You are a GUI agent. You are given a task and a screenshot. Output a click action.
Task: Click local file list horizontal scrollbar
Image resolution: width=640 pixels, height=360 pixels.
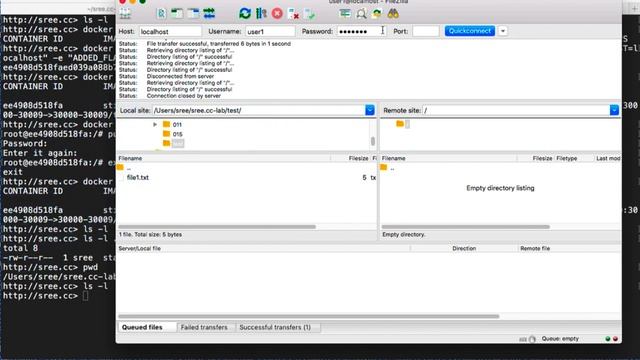click(217, 227)
